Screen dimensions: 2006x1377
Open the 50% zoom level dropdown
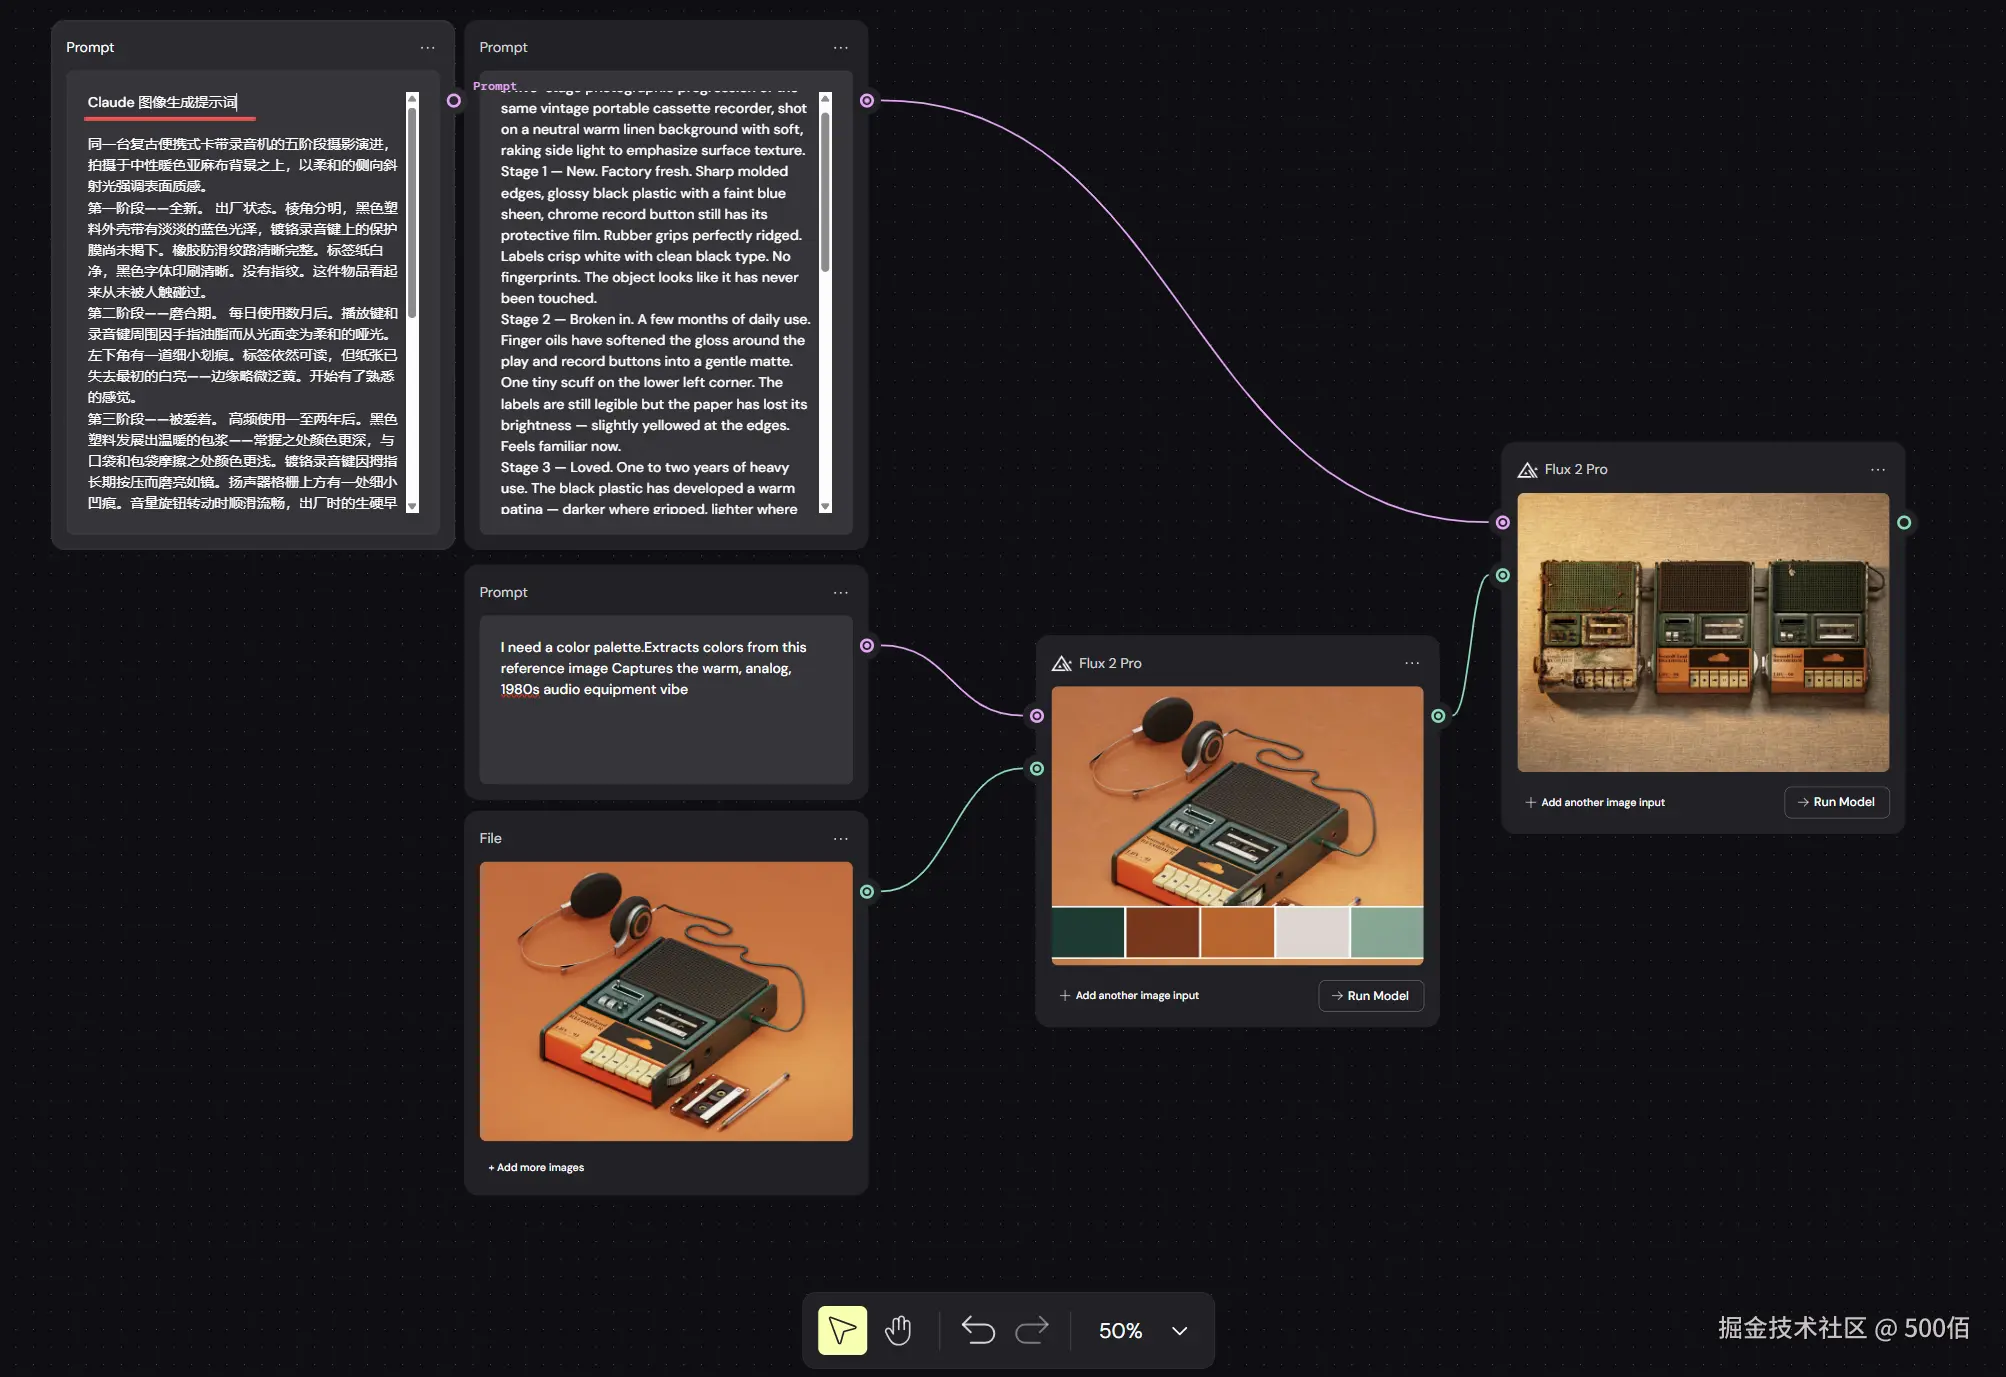1180,1331
